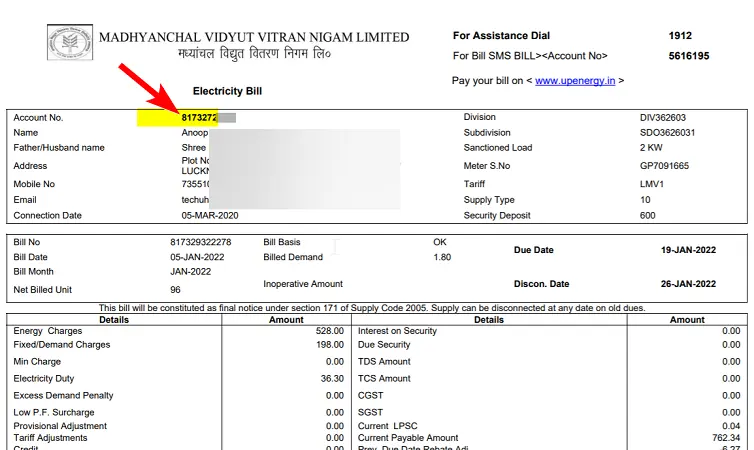Select Energy Charges amount 528.00

[329, 331]
